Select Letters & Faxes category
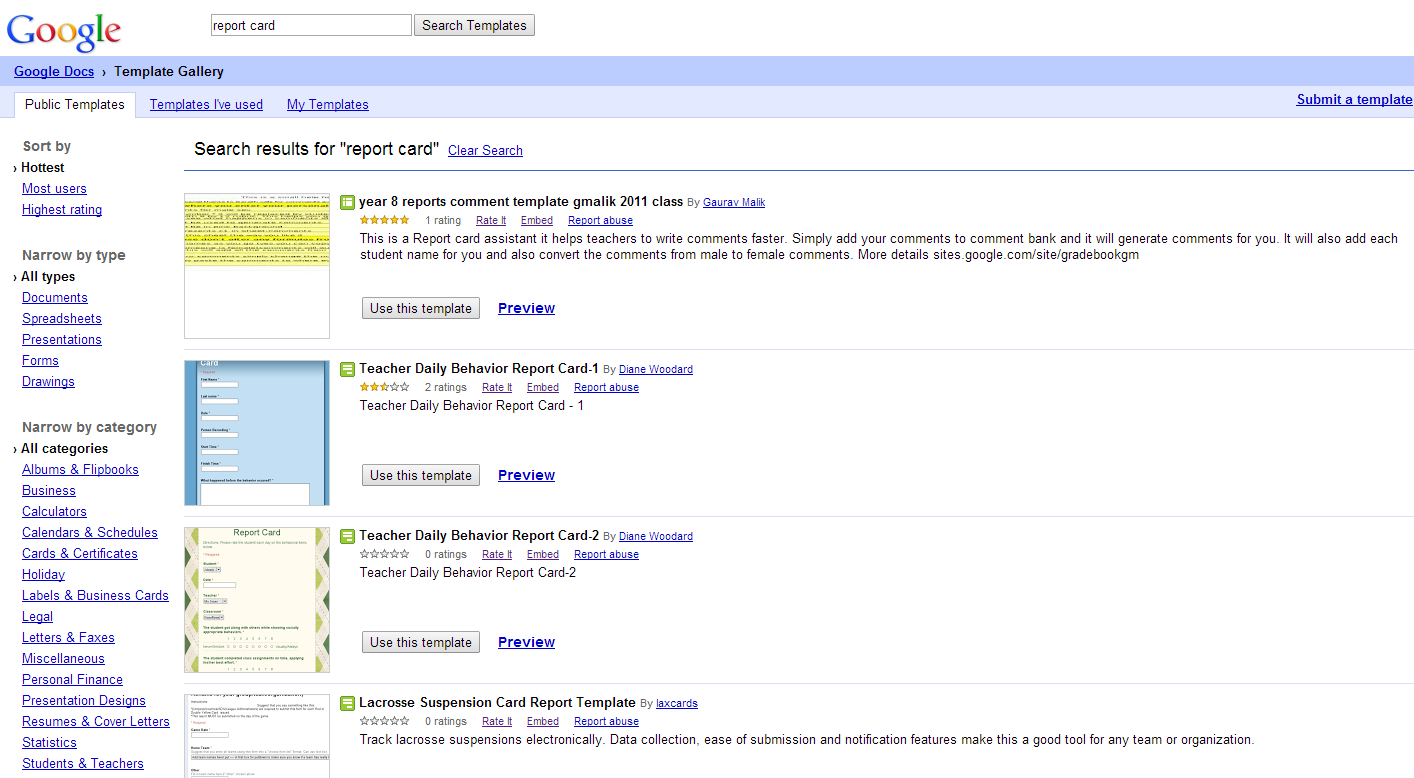The image size is (1414, 778). [68, 637]
